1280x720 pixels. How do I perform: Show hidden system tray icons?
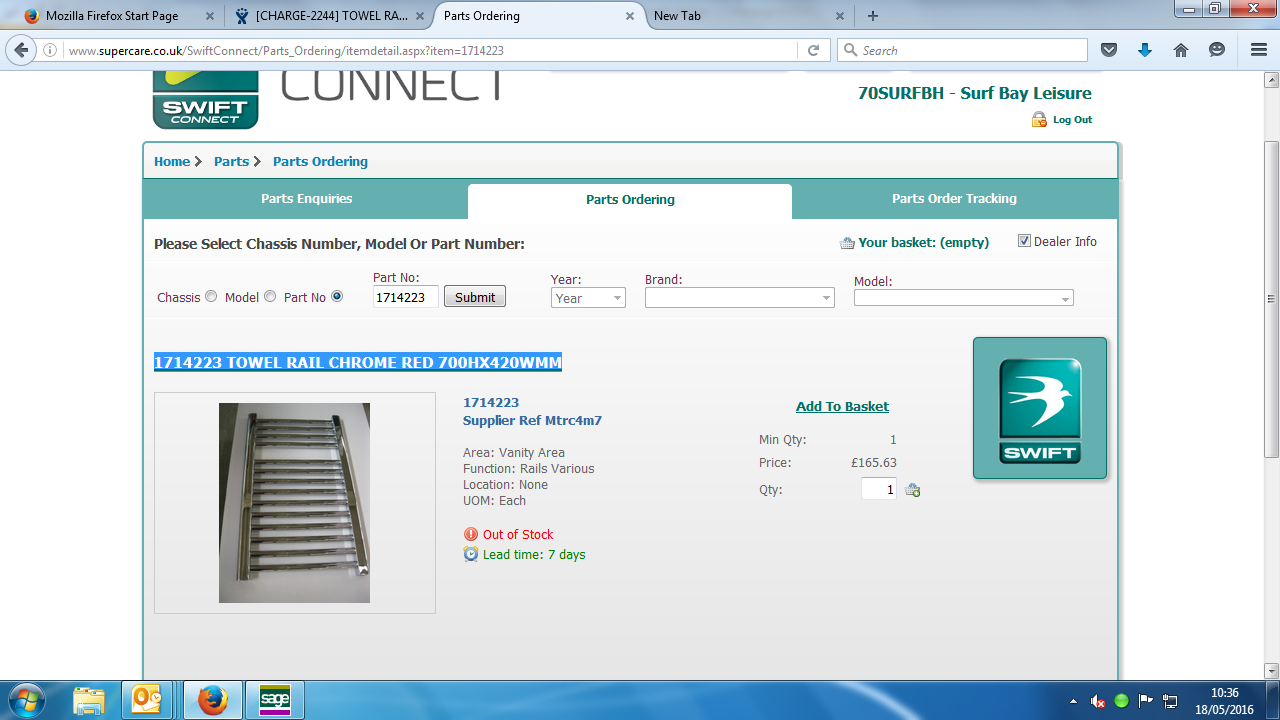pyautogui.click(x=1073, y=701)
